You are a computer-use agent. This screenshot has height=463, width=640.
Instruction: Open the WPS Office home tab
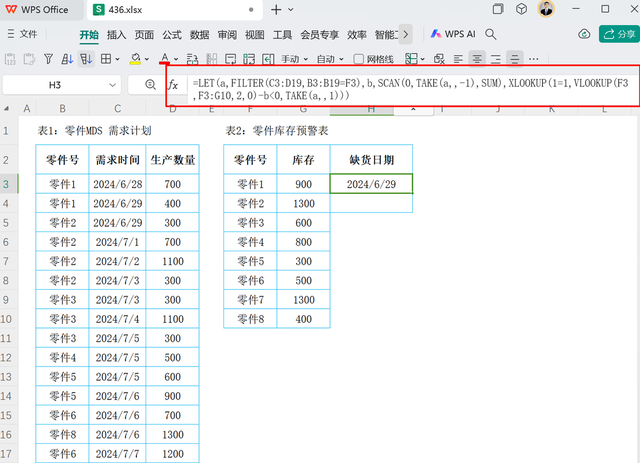38,10
